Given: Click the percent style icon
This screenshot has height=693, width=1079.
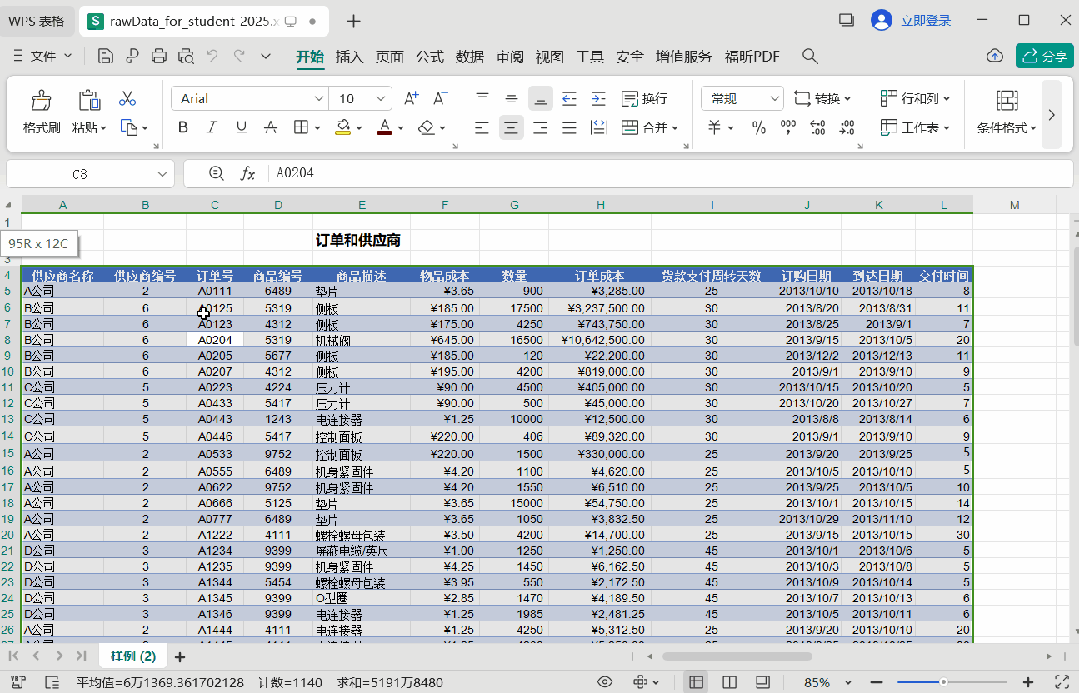Looking at the screenshot, I should click(758, 127).
